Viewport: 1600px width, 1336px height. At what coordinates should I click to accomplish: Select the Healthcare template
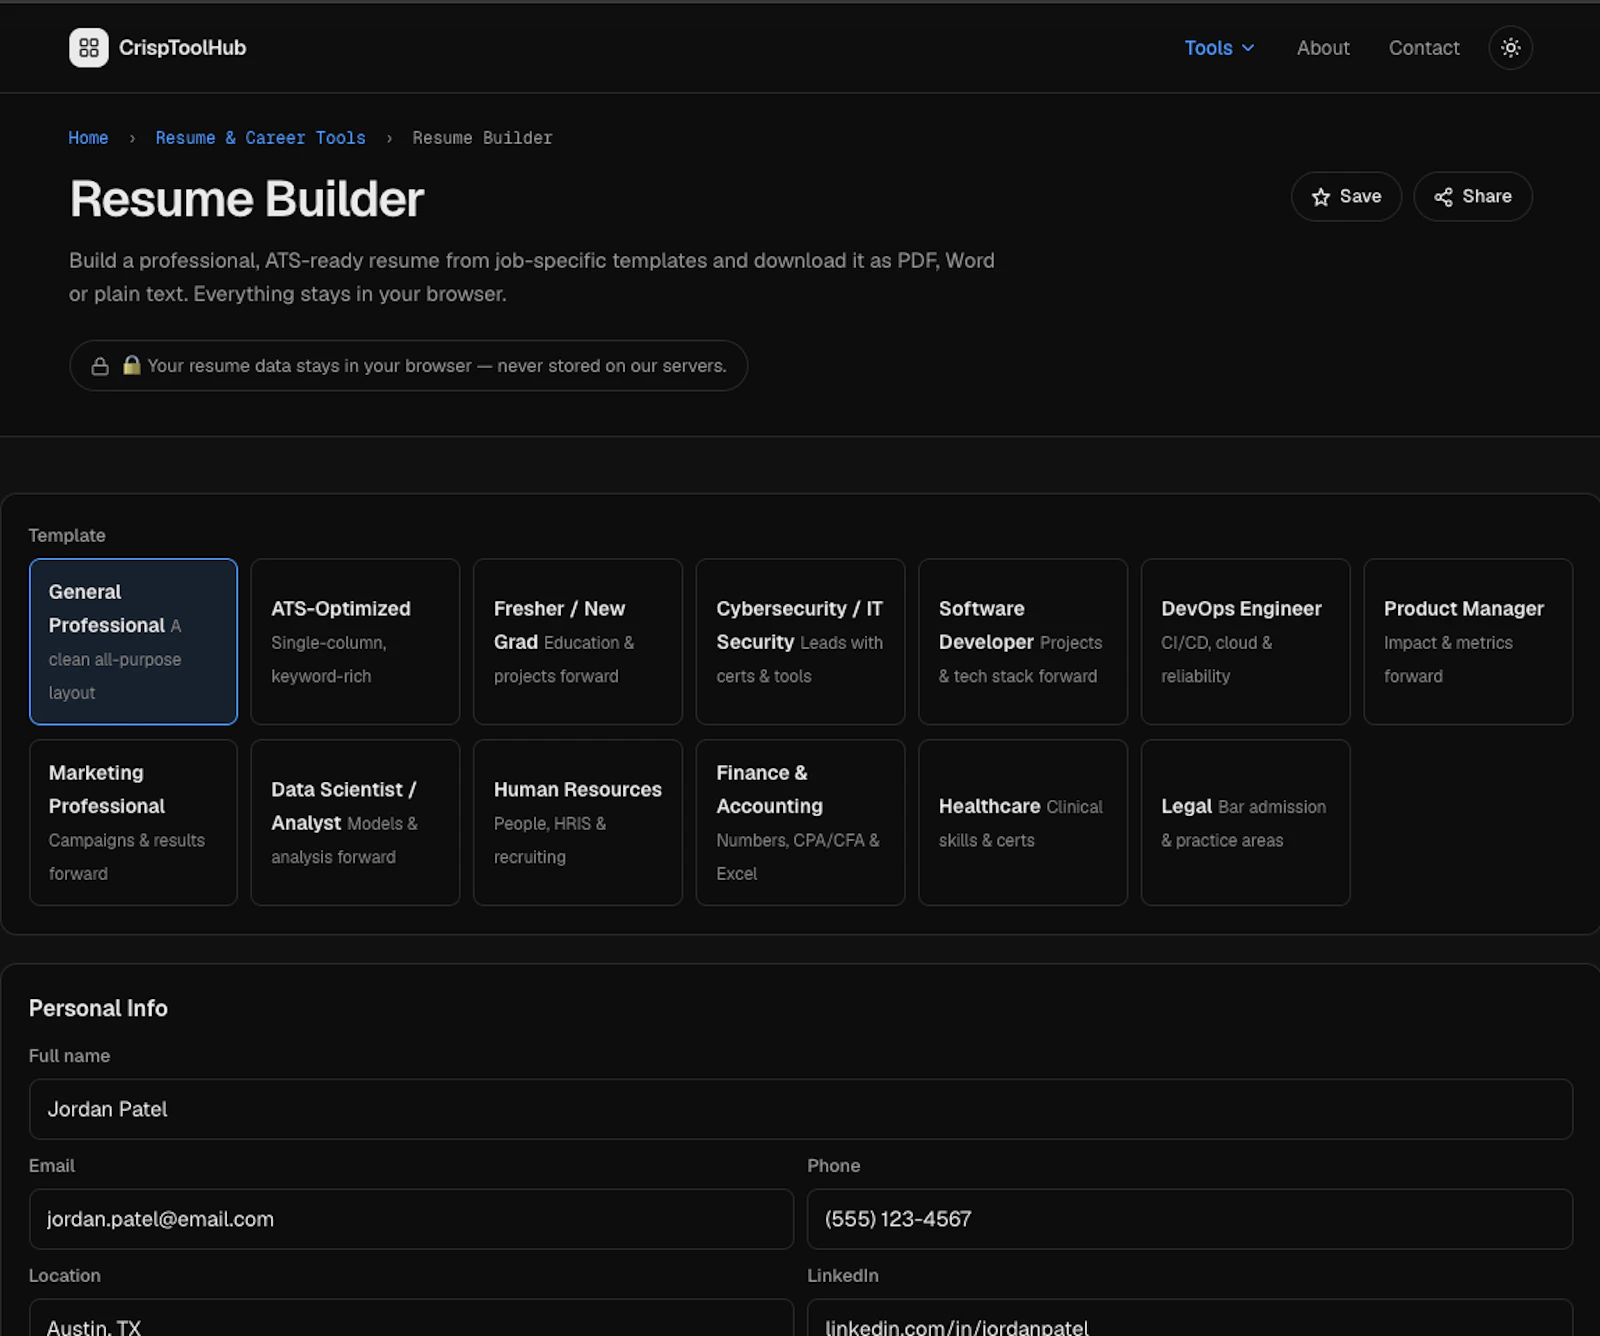click(1023, 822)
